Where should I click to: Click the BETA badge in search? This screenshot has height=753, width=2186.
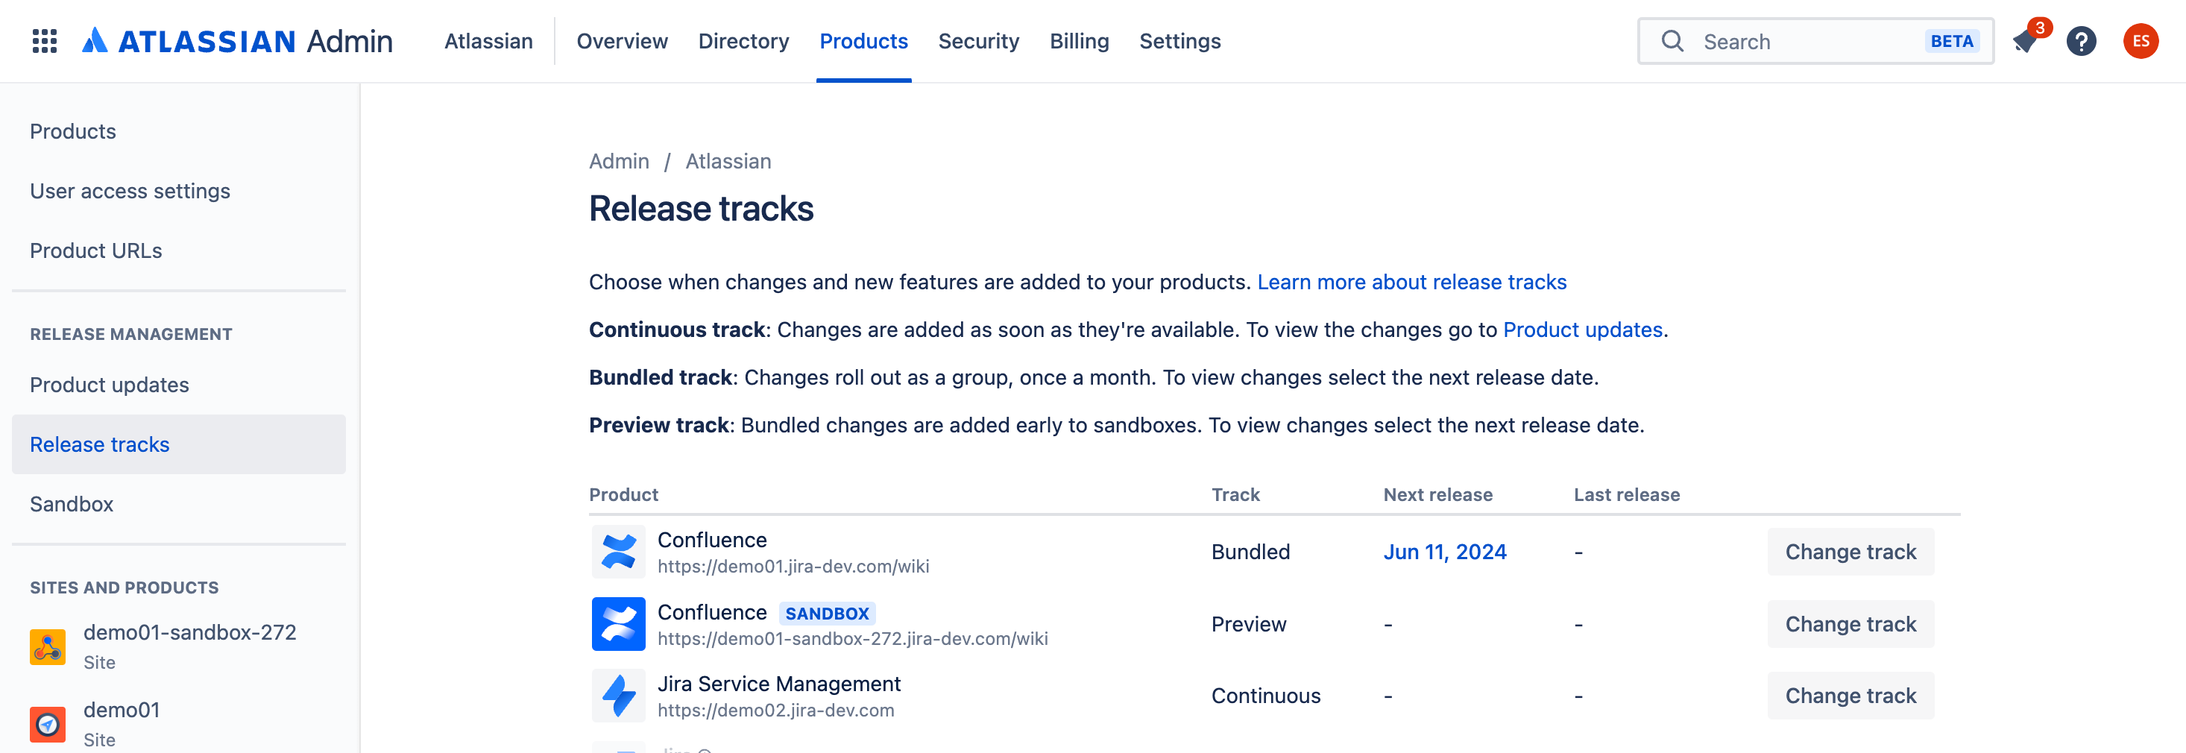coord(1951,41)
